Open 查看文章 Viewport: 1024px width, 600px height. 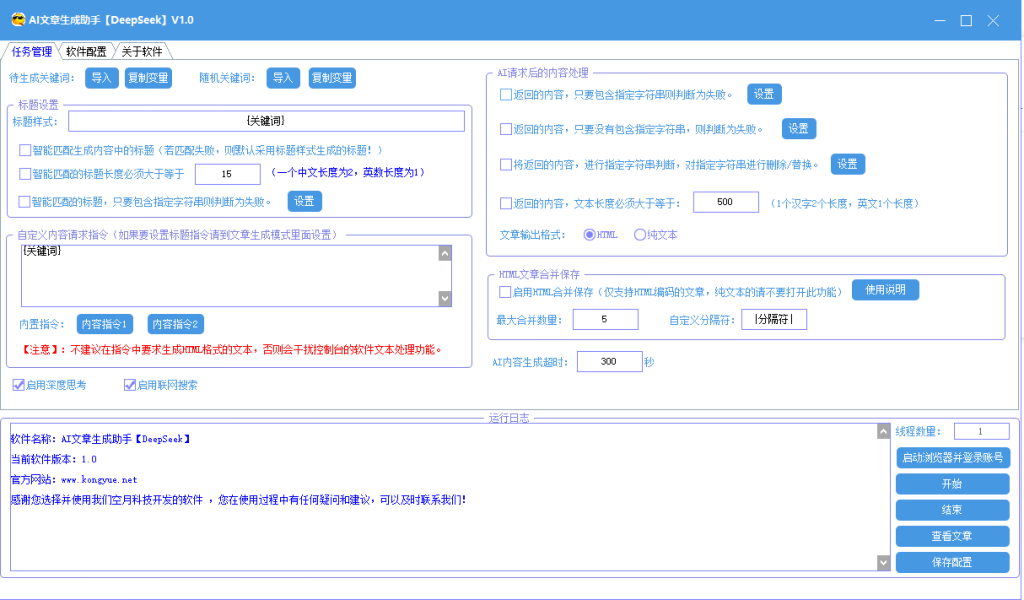(953, 536)
